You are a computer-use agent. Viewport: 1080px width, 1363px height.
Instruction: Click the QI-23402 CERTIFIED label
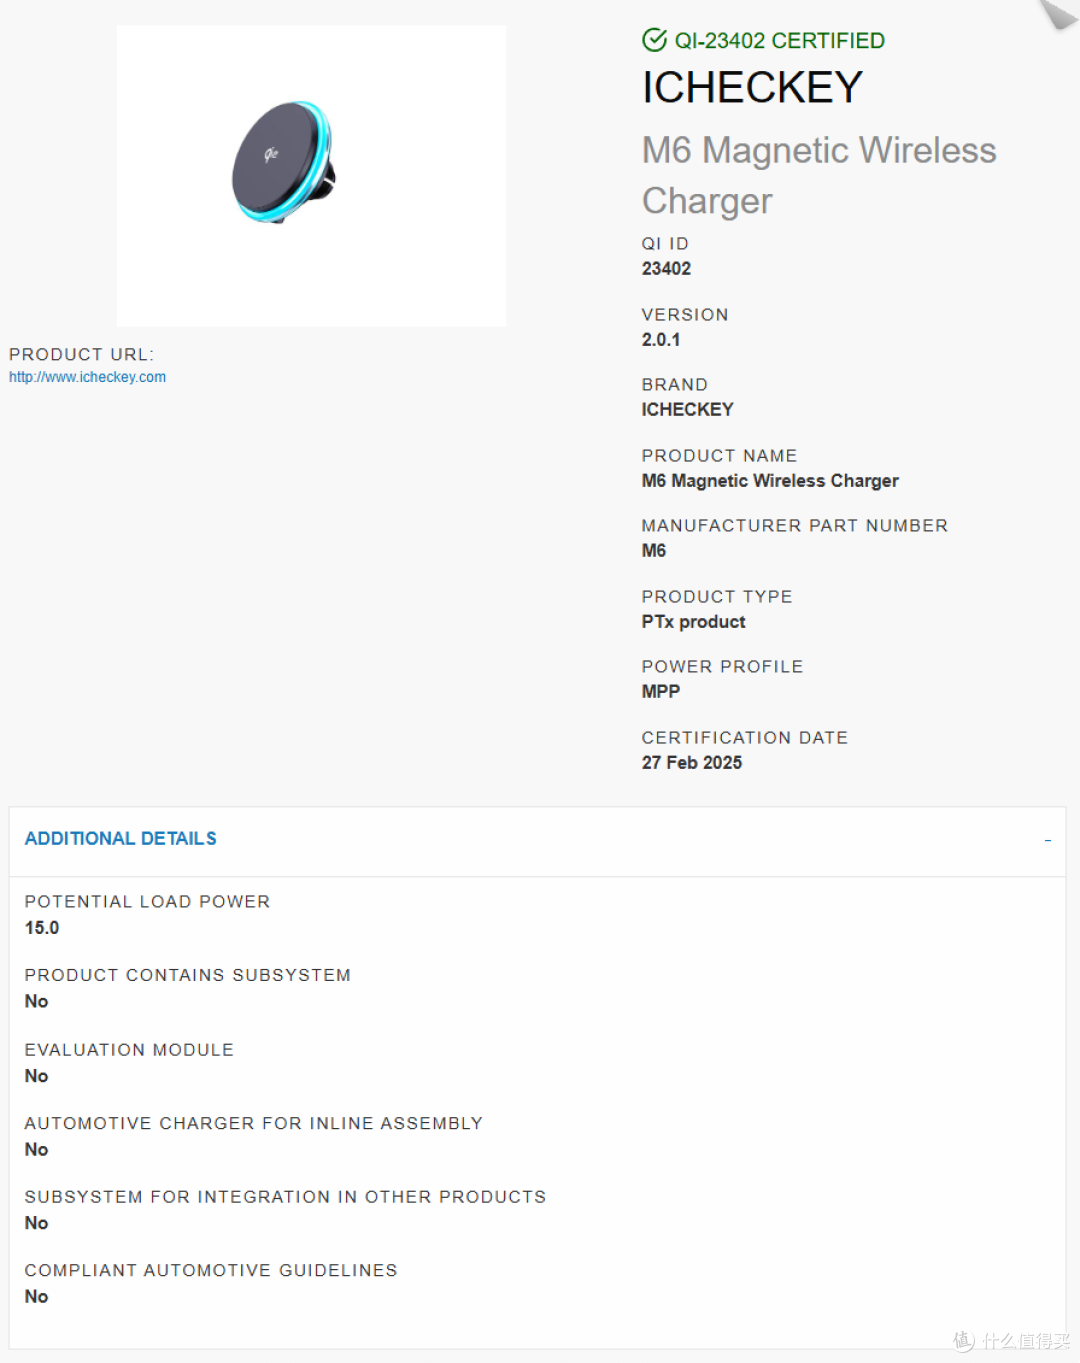[x=779, y=40]
